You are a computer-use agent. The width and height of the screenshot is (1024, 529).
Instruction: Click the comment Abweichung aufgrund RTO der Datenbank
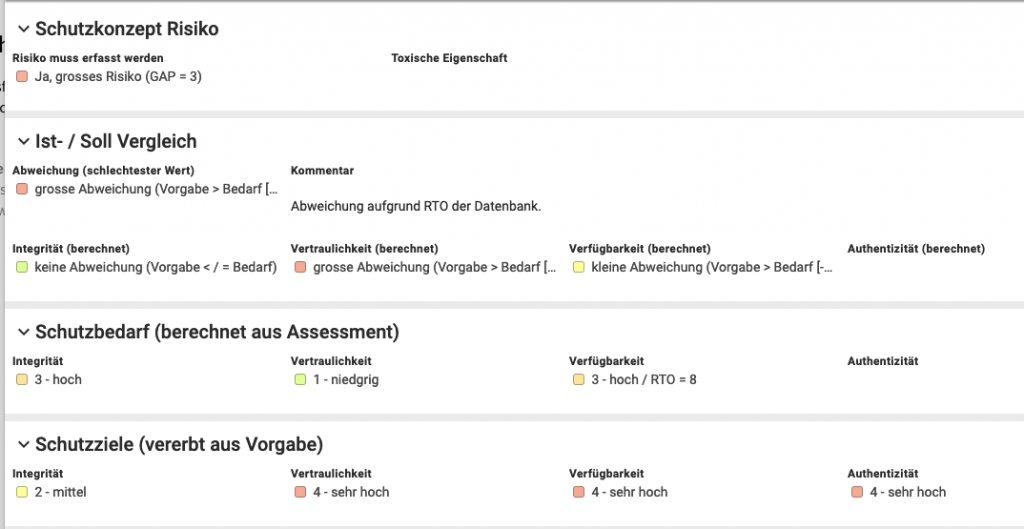click(416, 206)
